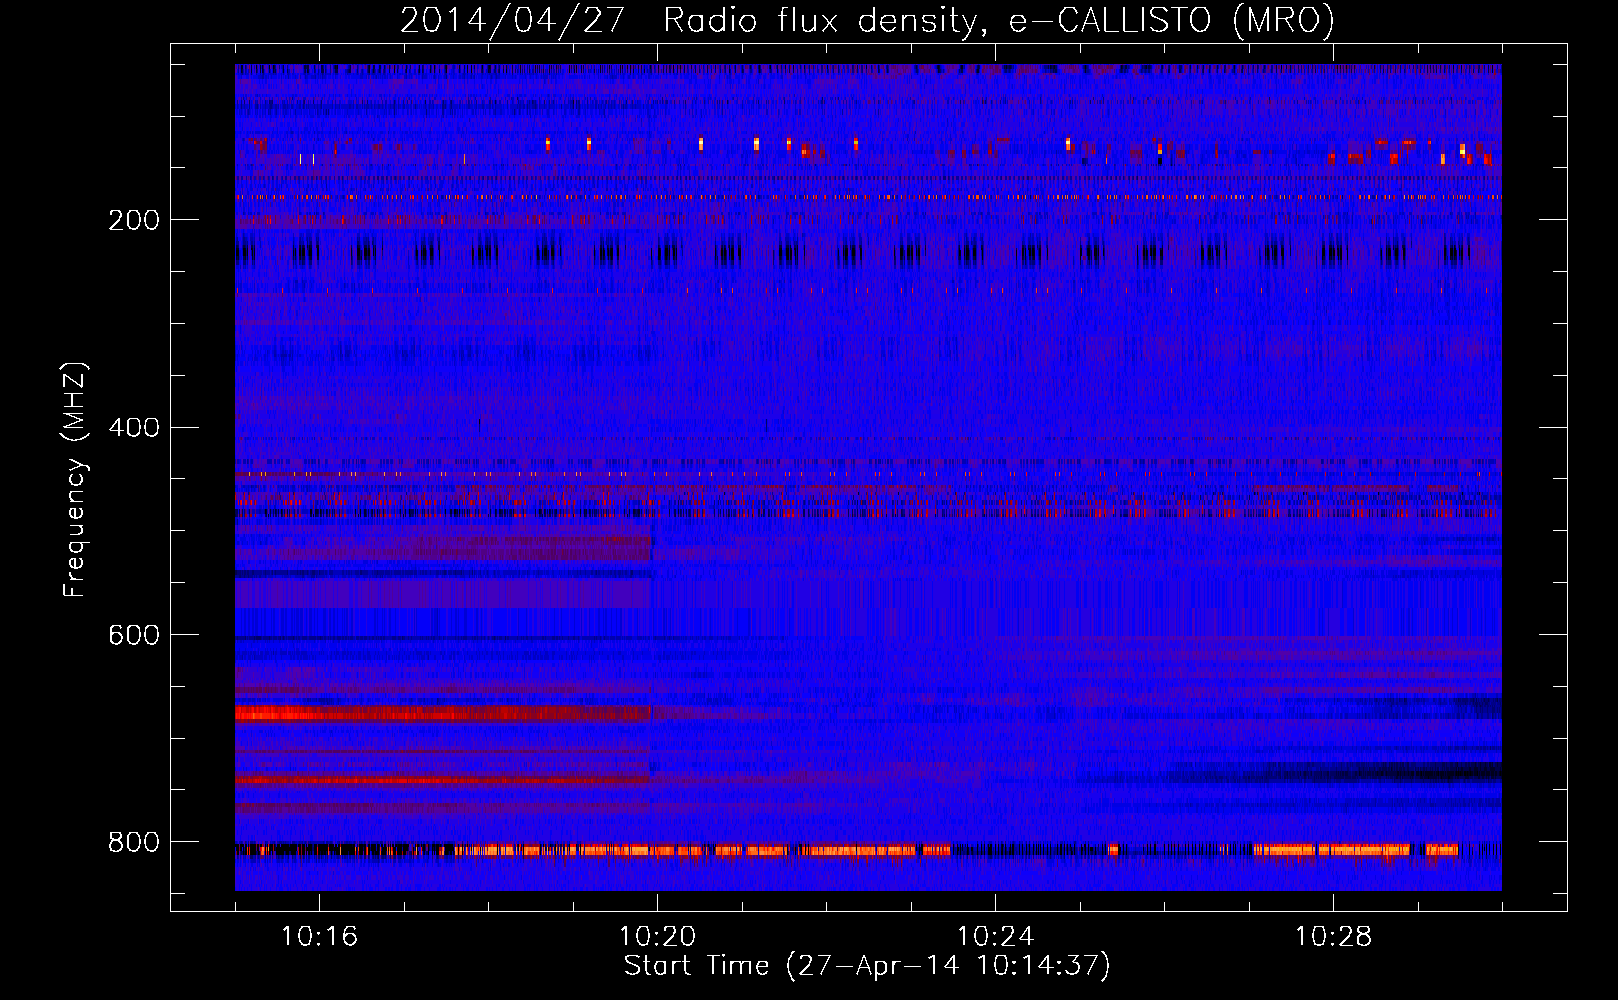
Task: Click the 10:28 time tick label
Action: click(1334, 937)
